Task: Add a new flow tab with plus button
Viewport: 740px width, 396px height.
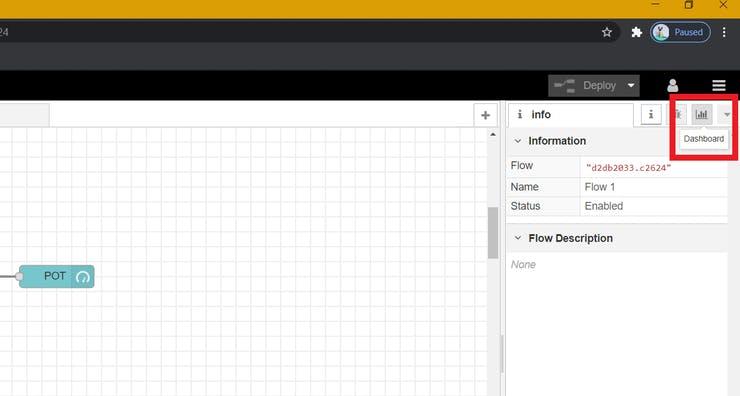Action: tap(485, 115)
